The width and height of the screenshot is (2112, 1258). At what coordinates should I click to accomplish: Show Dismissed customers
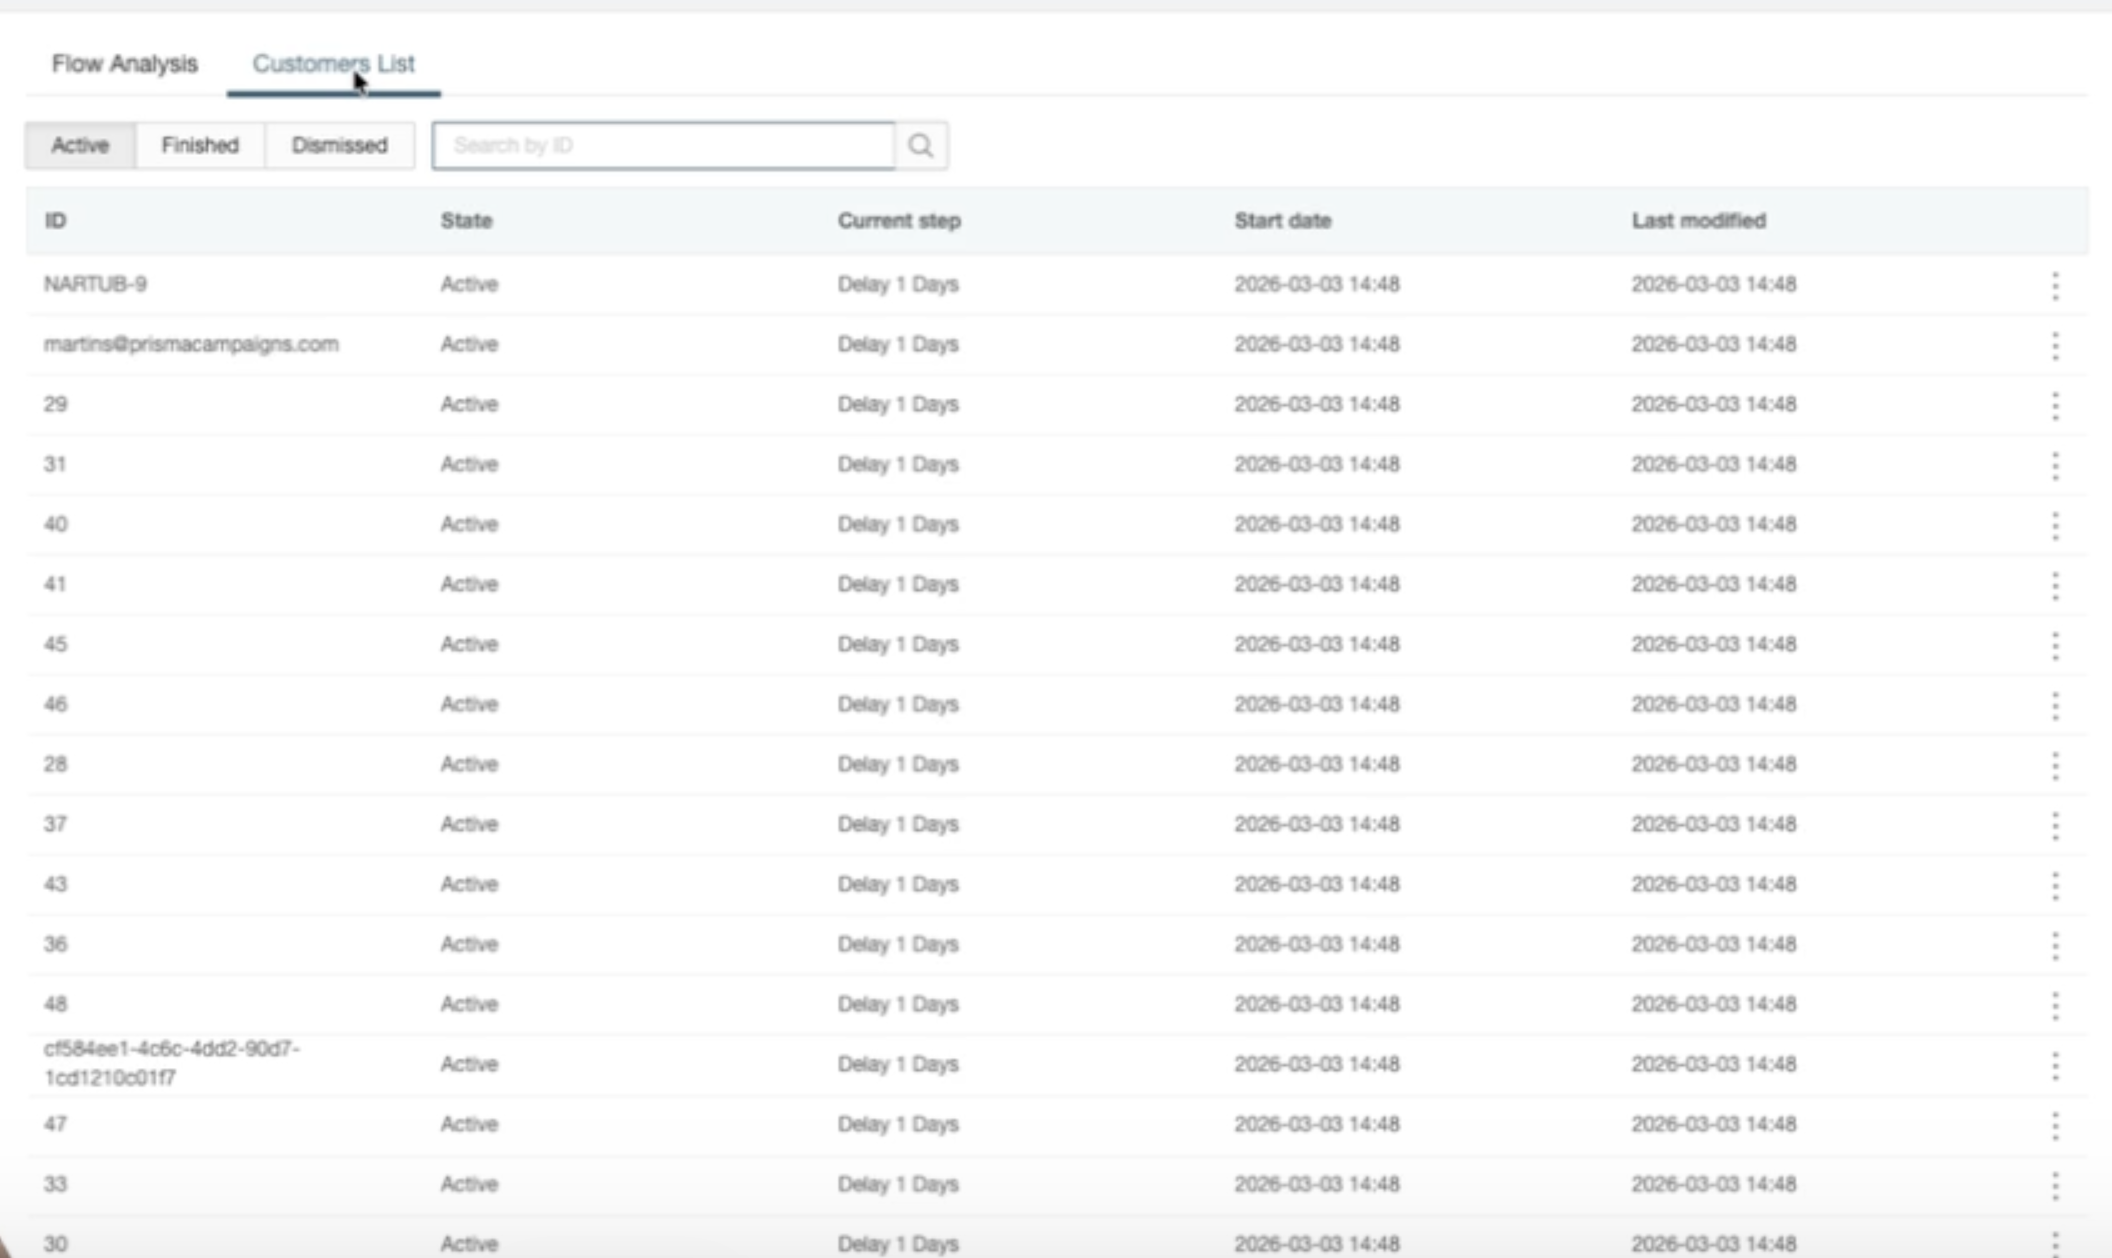339,145
